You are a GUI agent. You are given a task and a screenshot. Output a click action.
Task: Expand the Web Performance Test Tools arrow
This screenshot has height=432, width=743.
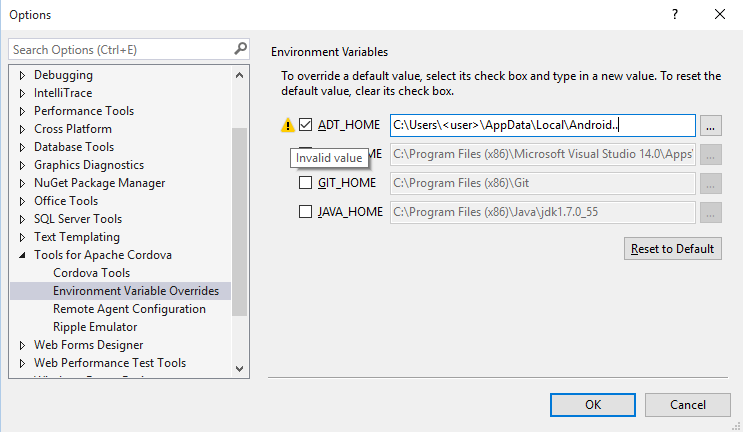click(22, 363)
